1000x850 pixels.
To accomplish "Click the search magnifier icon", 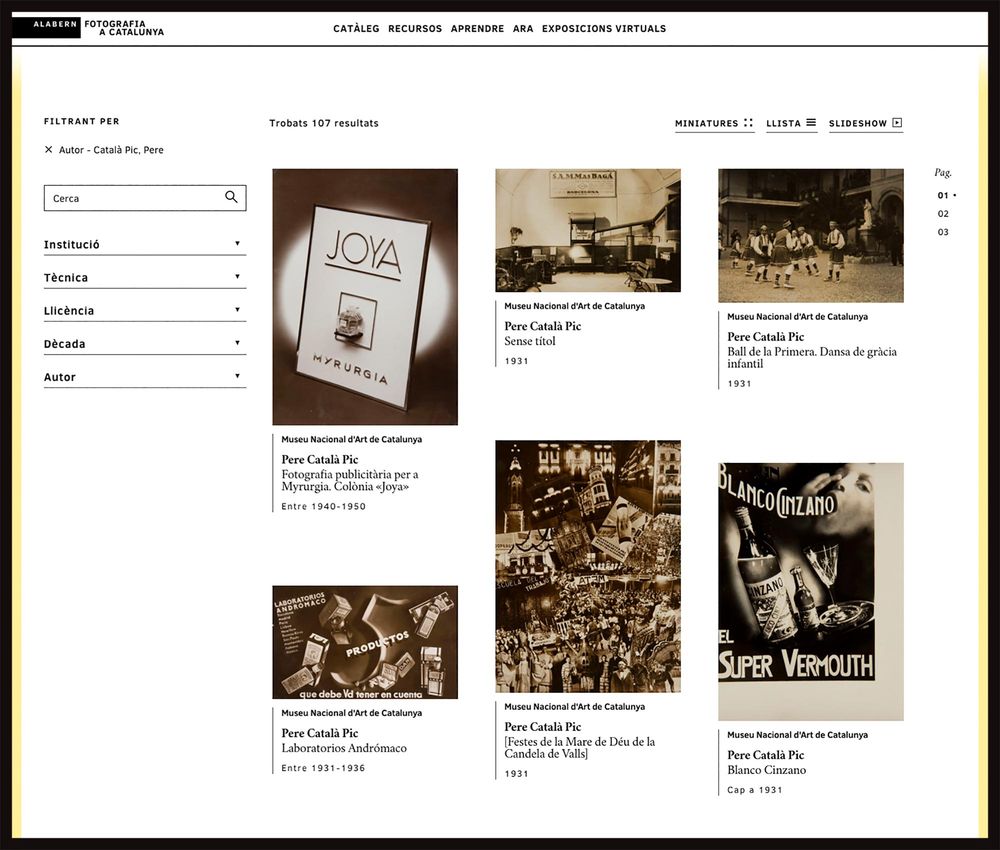I will pyautogui.click(x=231, y=197).
